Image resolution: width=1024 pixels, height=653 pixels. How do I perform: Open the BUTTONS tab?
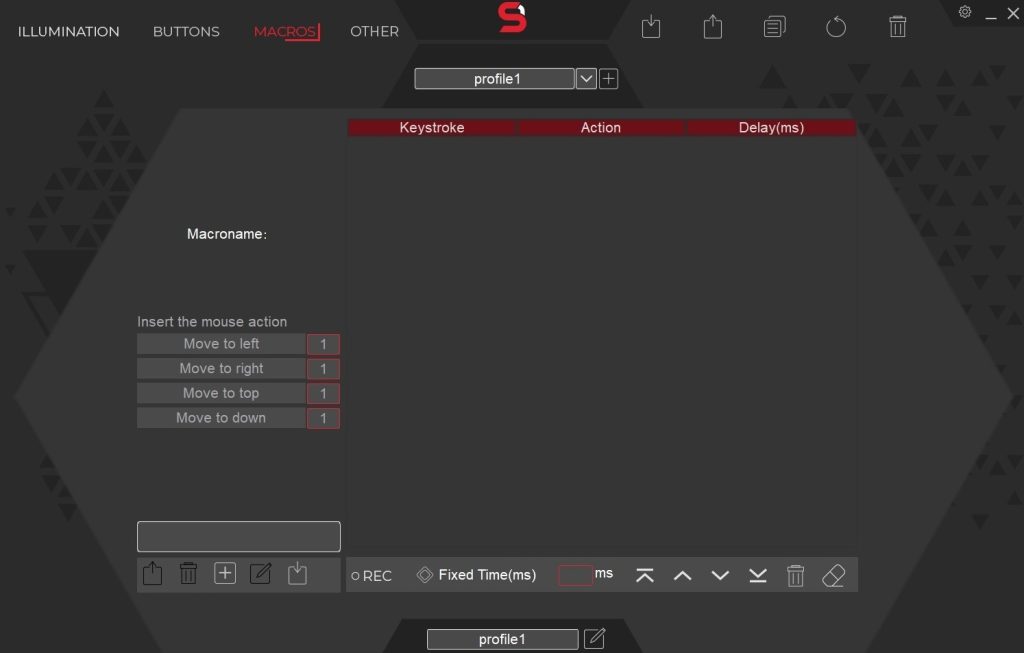(186, 31)
